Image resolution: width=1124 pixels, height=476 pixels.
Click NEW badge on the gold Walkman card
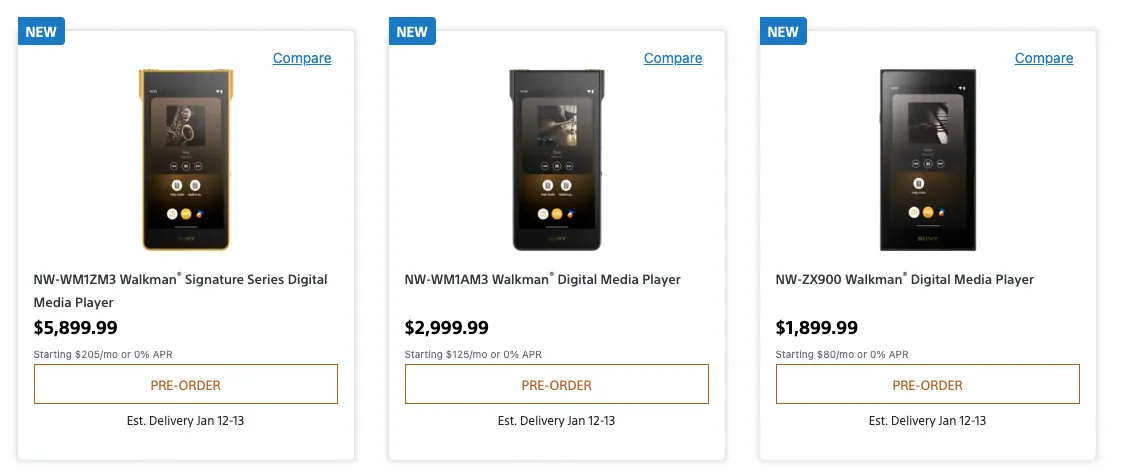point(42,32)
